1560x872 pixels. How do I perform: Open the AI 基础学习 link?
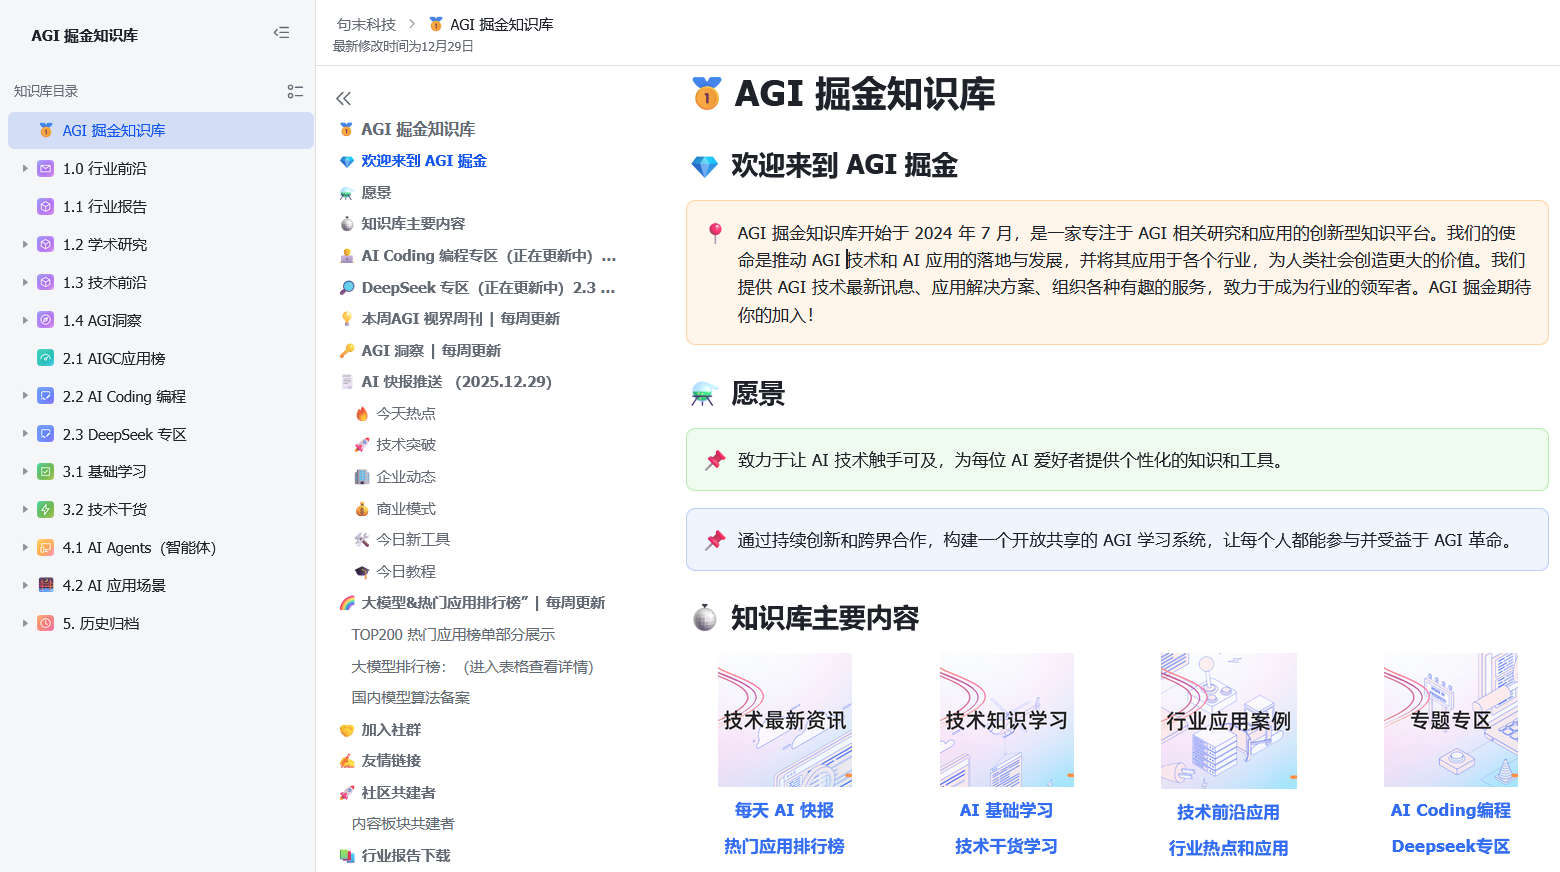(1006, 811)
